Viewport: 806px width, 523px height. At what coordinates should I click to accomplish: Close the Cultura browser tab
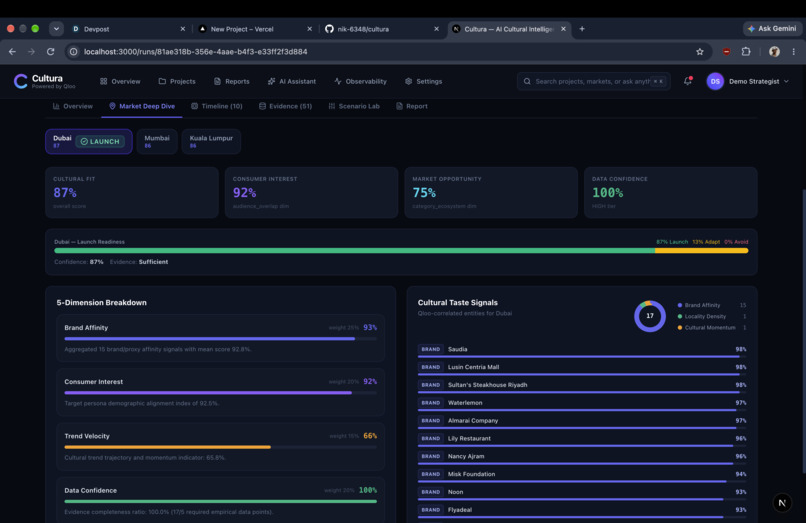click(563, 29)
